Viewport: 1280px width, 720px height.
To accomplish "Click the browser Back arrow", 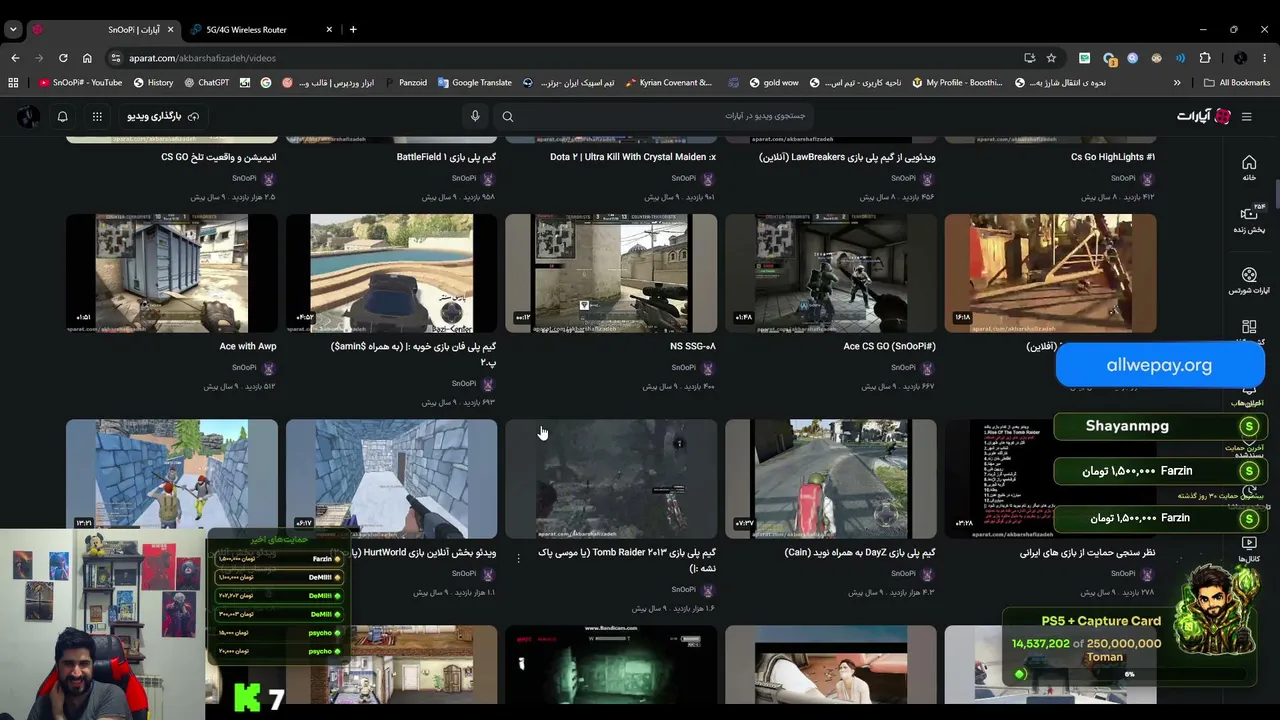I will click(x=15, y=58).
